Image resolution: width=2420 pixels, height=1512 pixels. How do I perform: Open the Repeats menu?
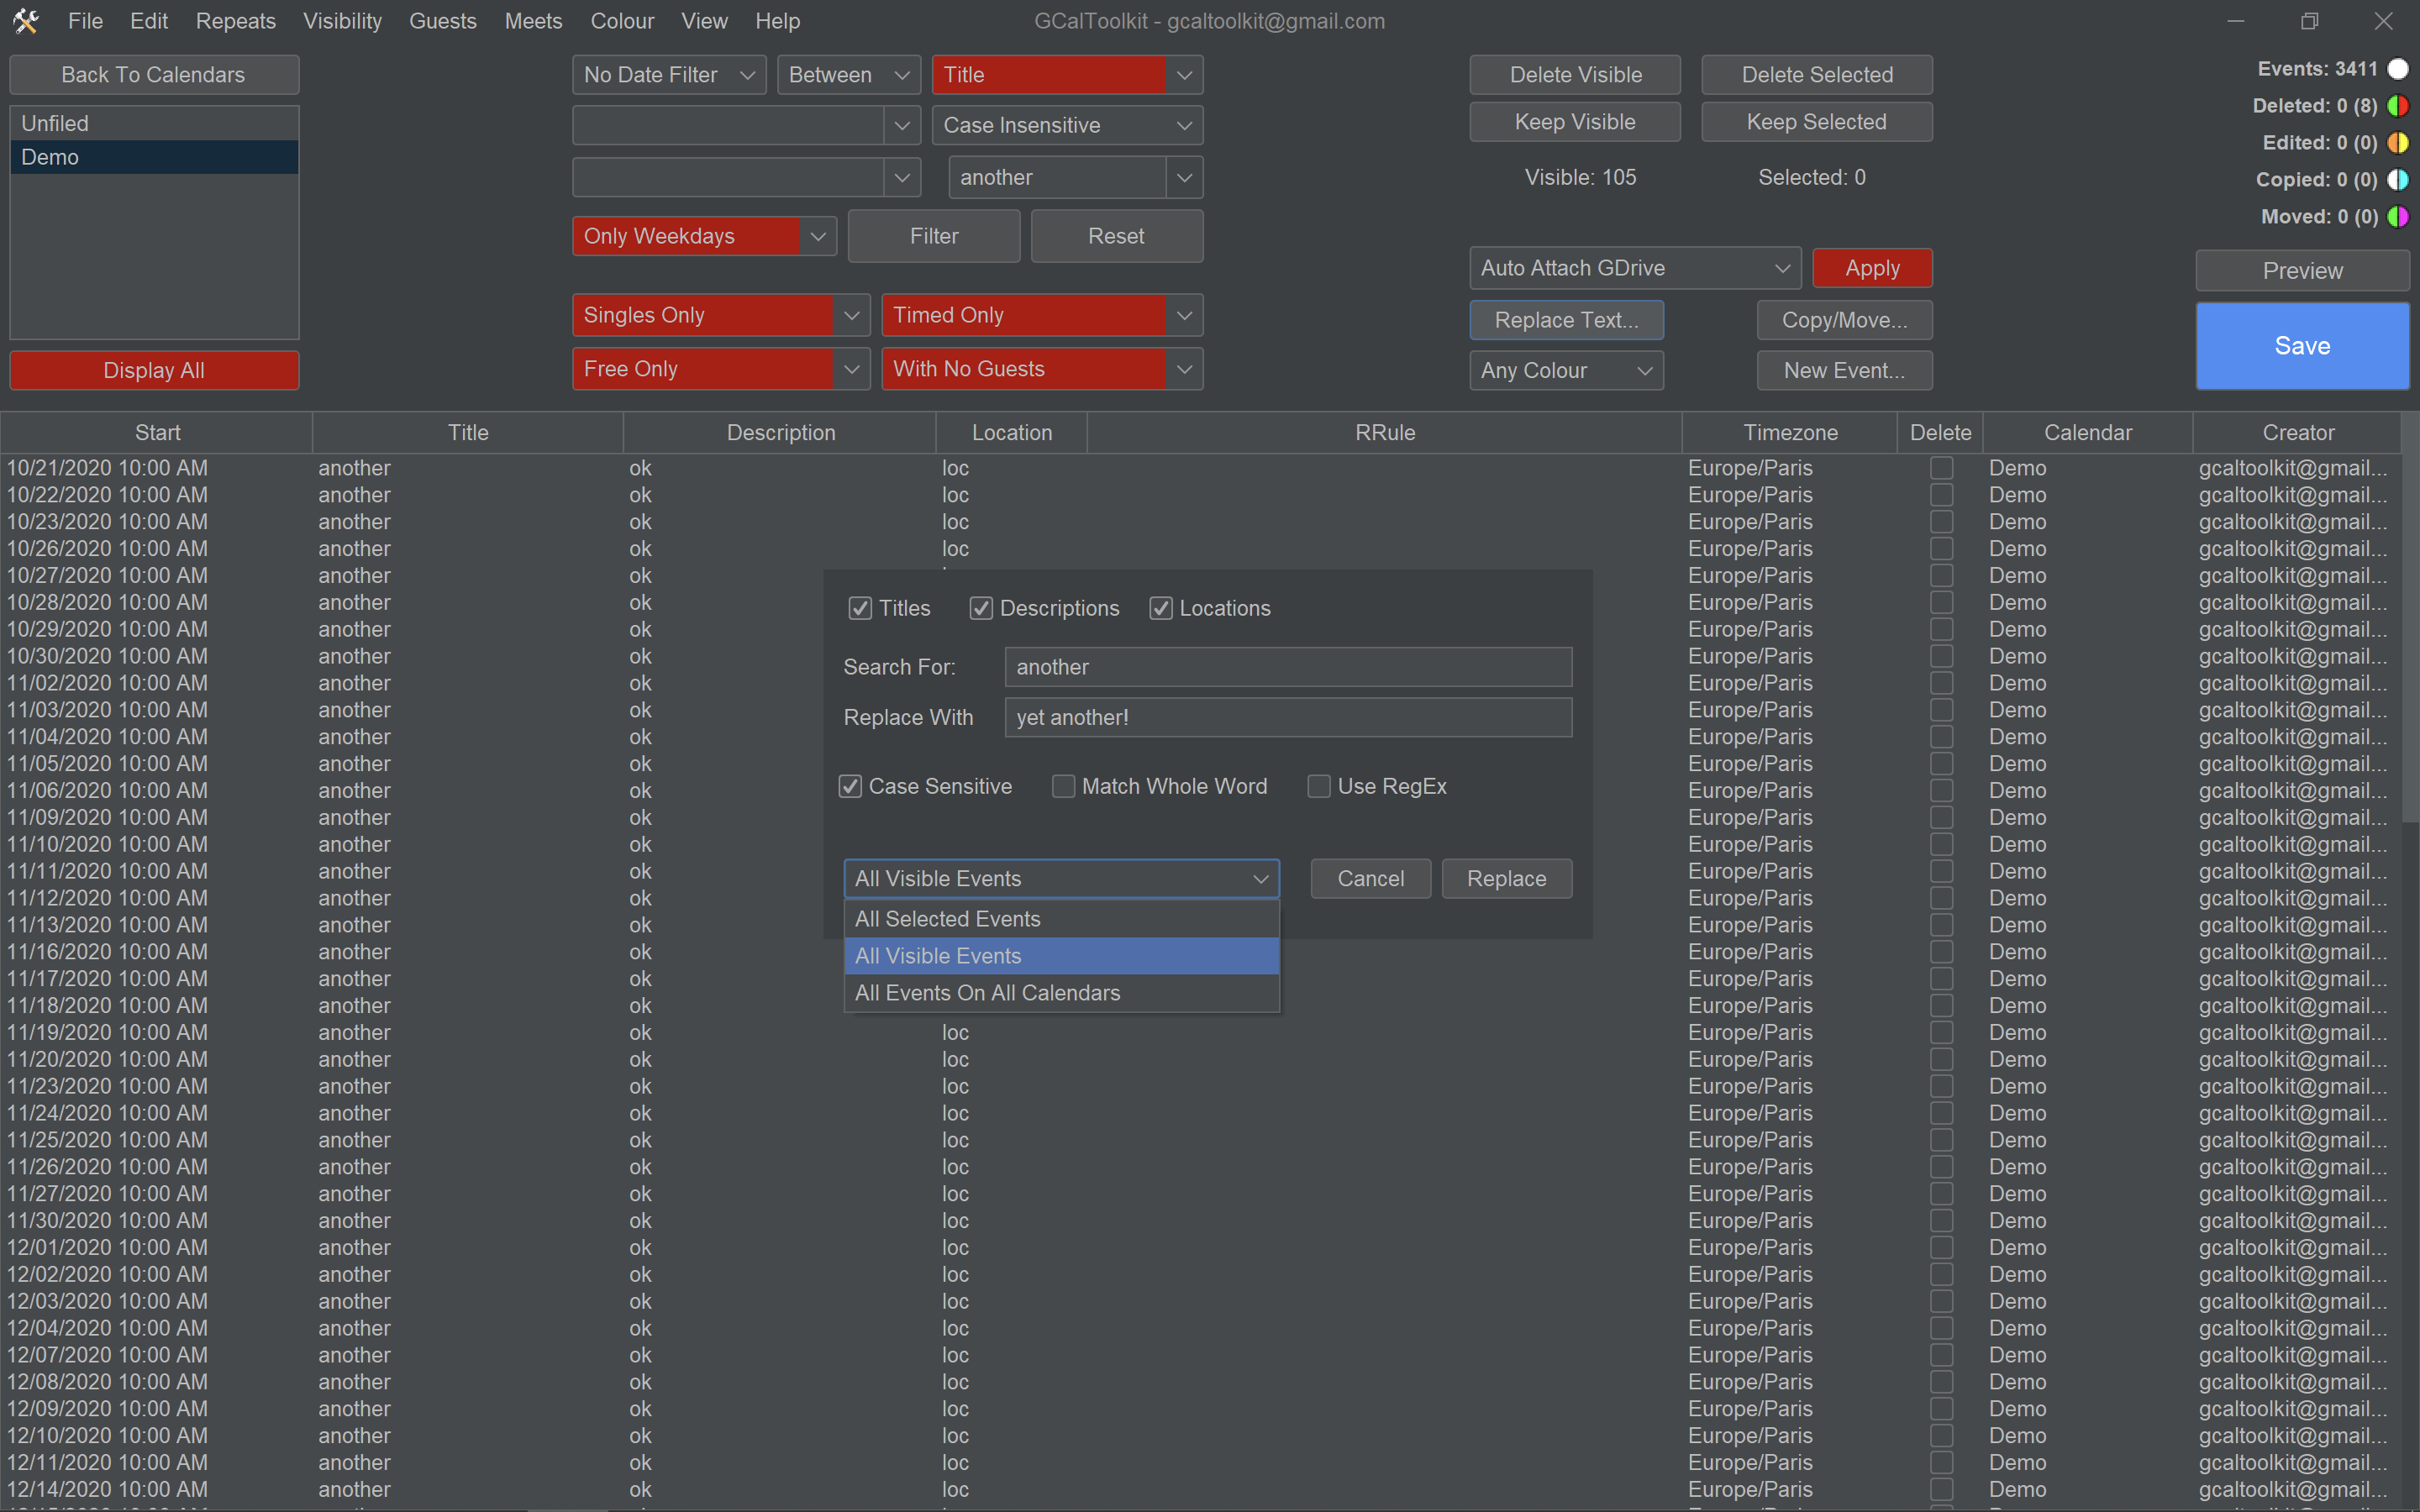click(x=235, y=20)
